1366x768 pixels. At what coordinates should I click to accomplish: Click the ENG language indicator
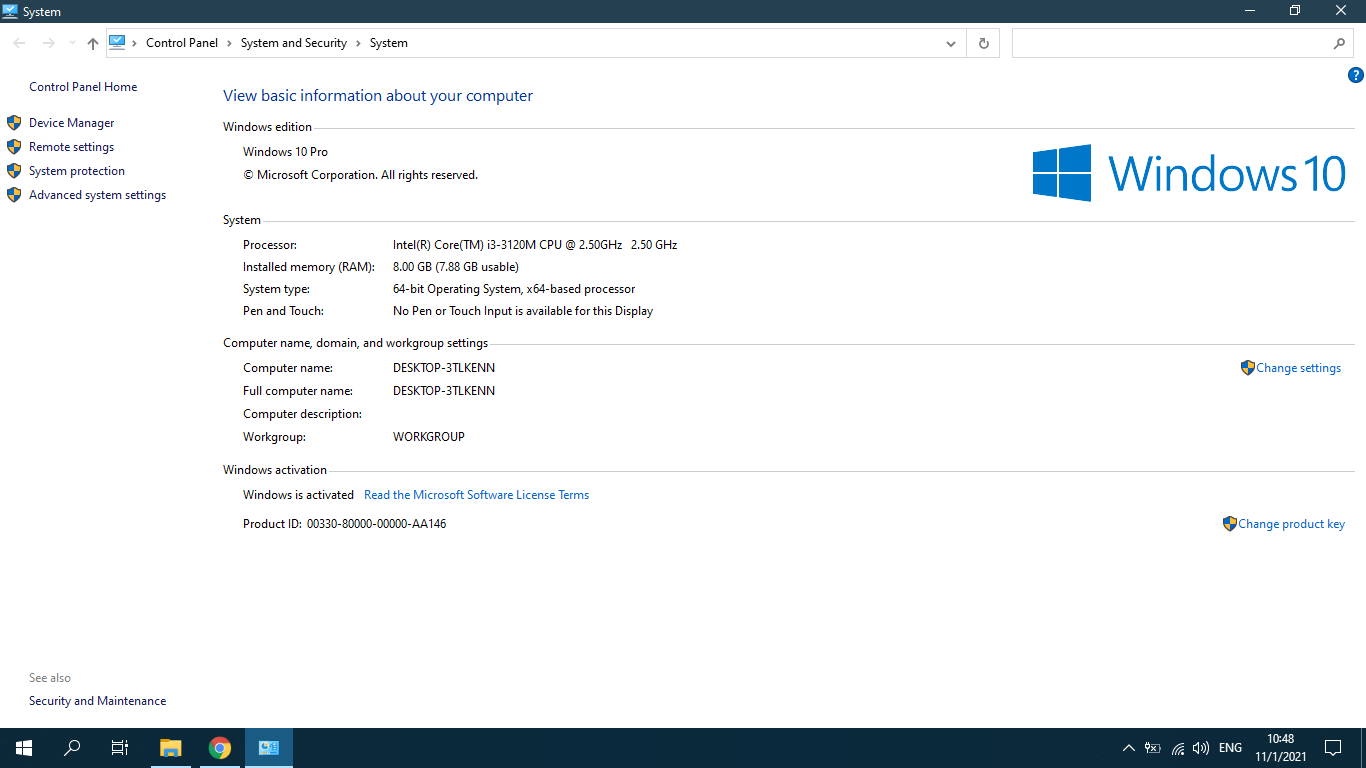click(1231, 748)
